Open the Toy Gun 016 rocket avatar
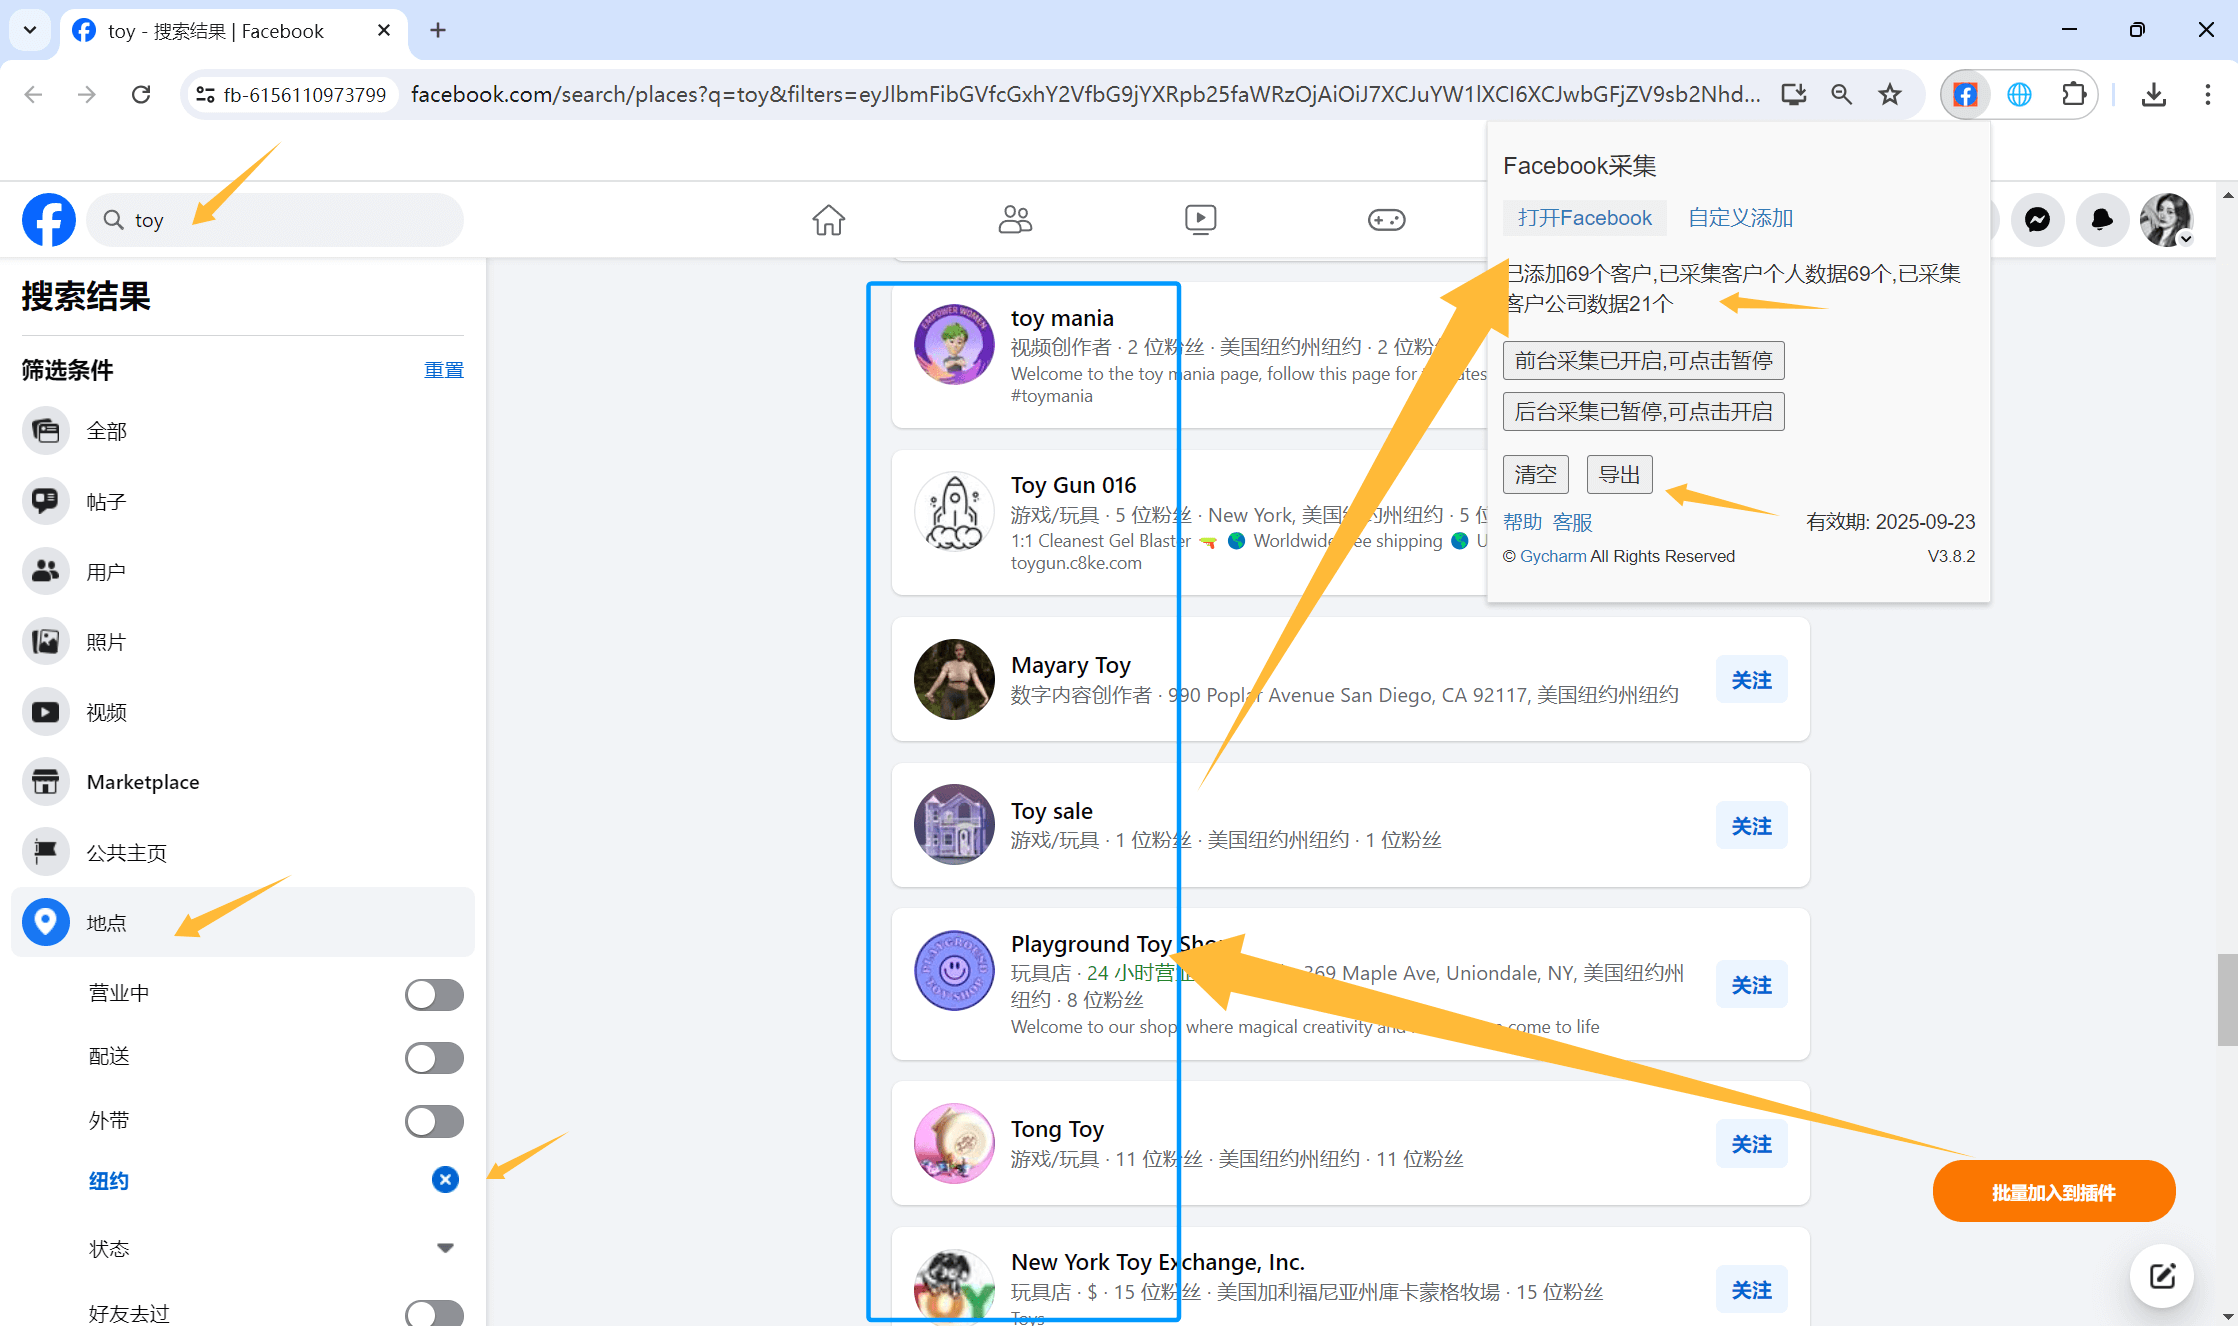2238x1326 pixels. (954, 512)
